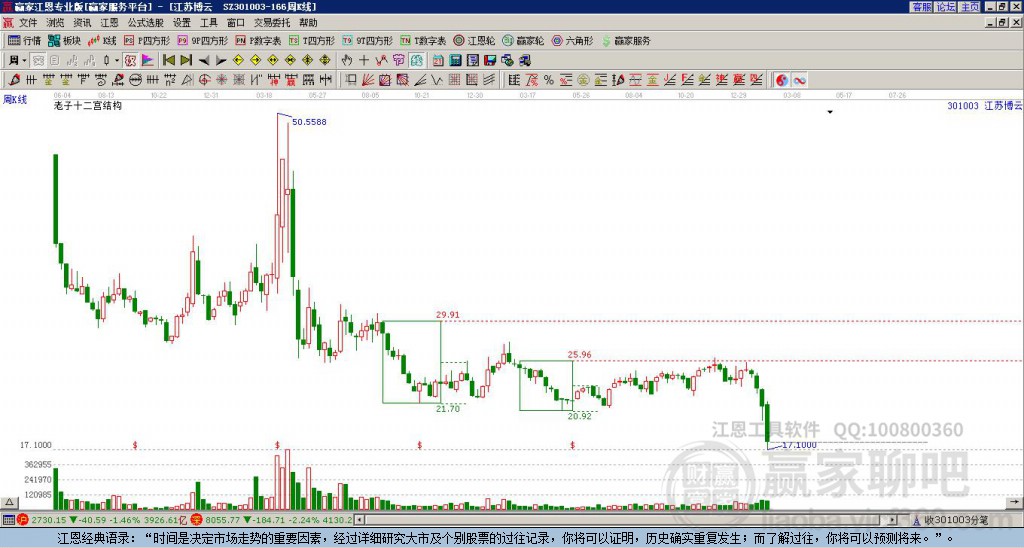Toggle the infinity symbol button
The image size is (1024, 548).
[x=799, y=80]
